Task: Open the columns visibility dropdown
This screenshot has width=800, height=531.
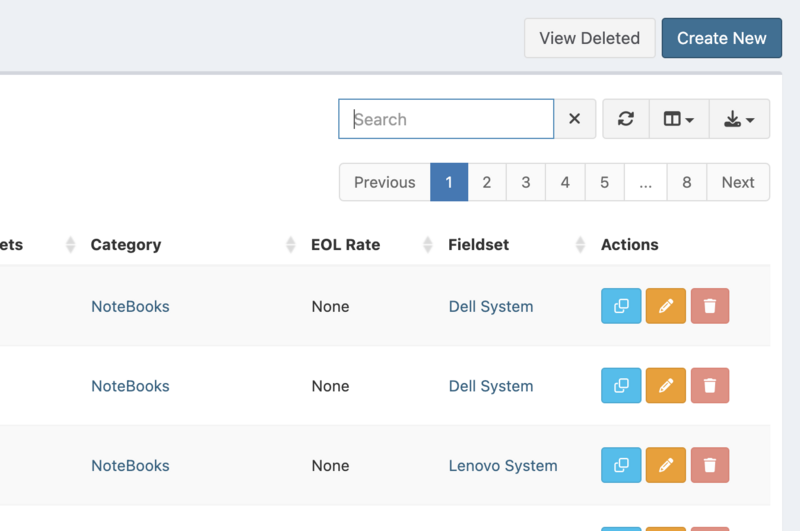Action: click(679, 119)
